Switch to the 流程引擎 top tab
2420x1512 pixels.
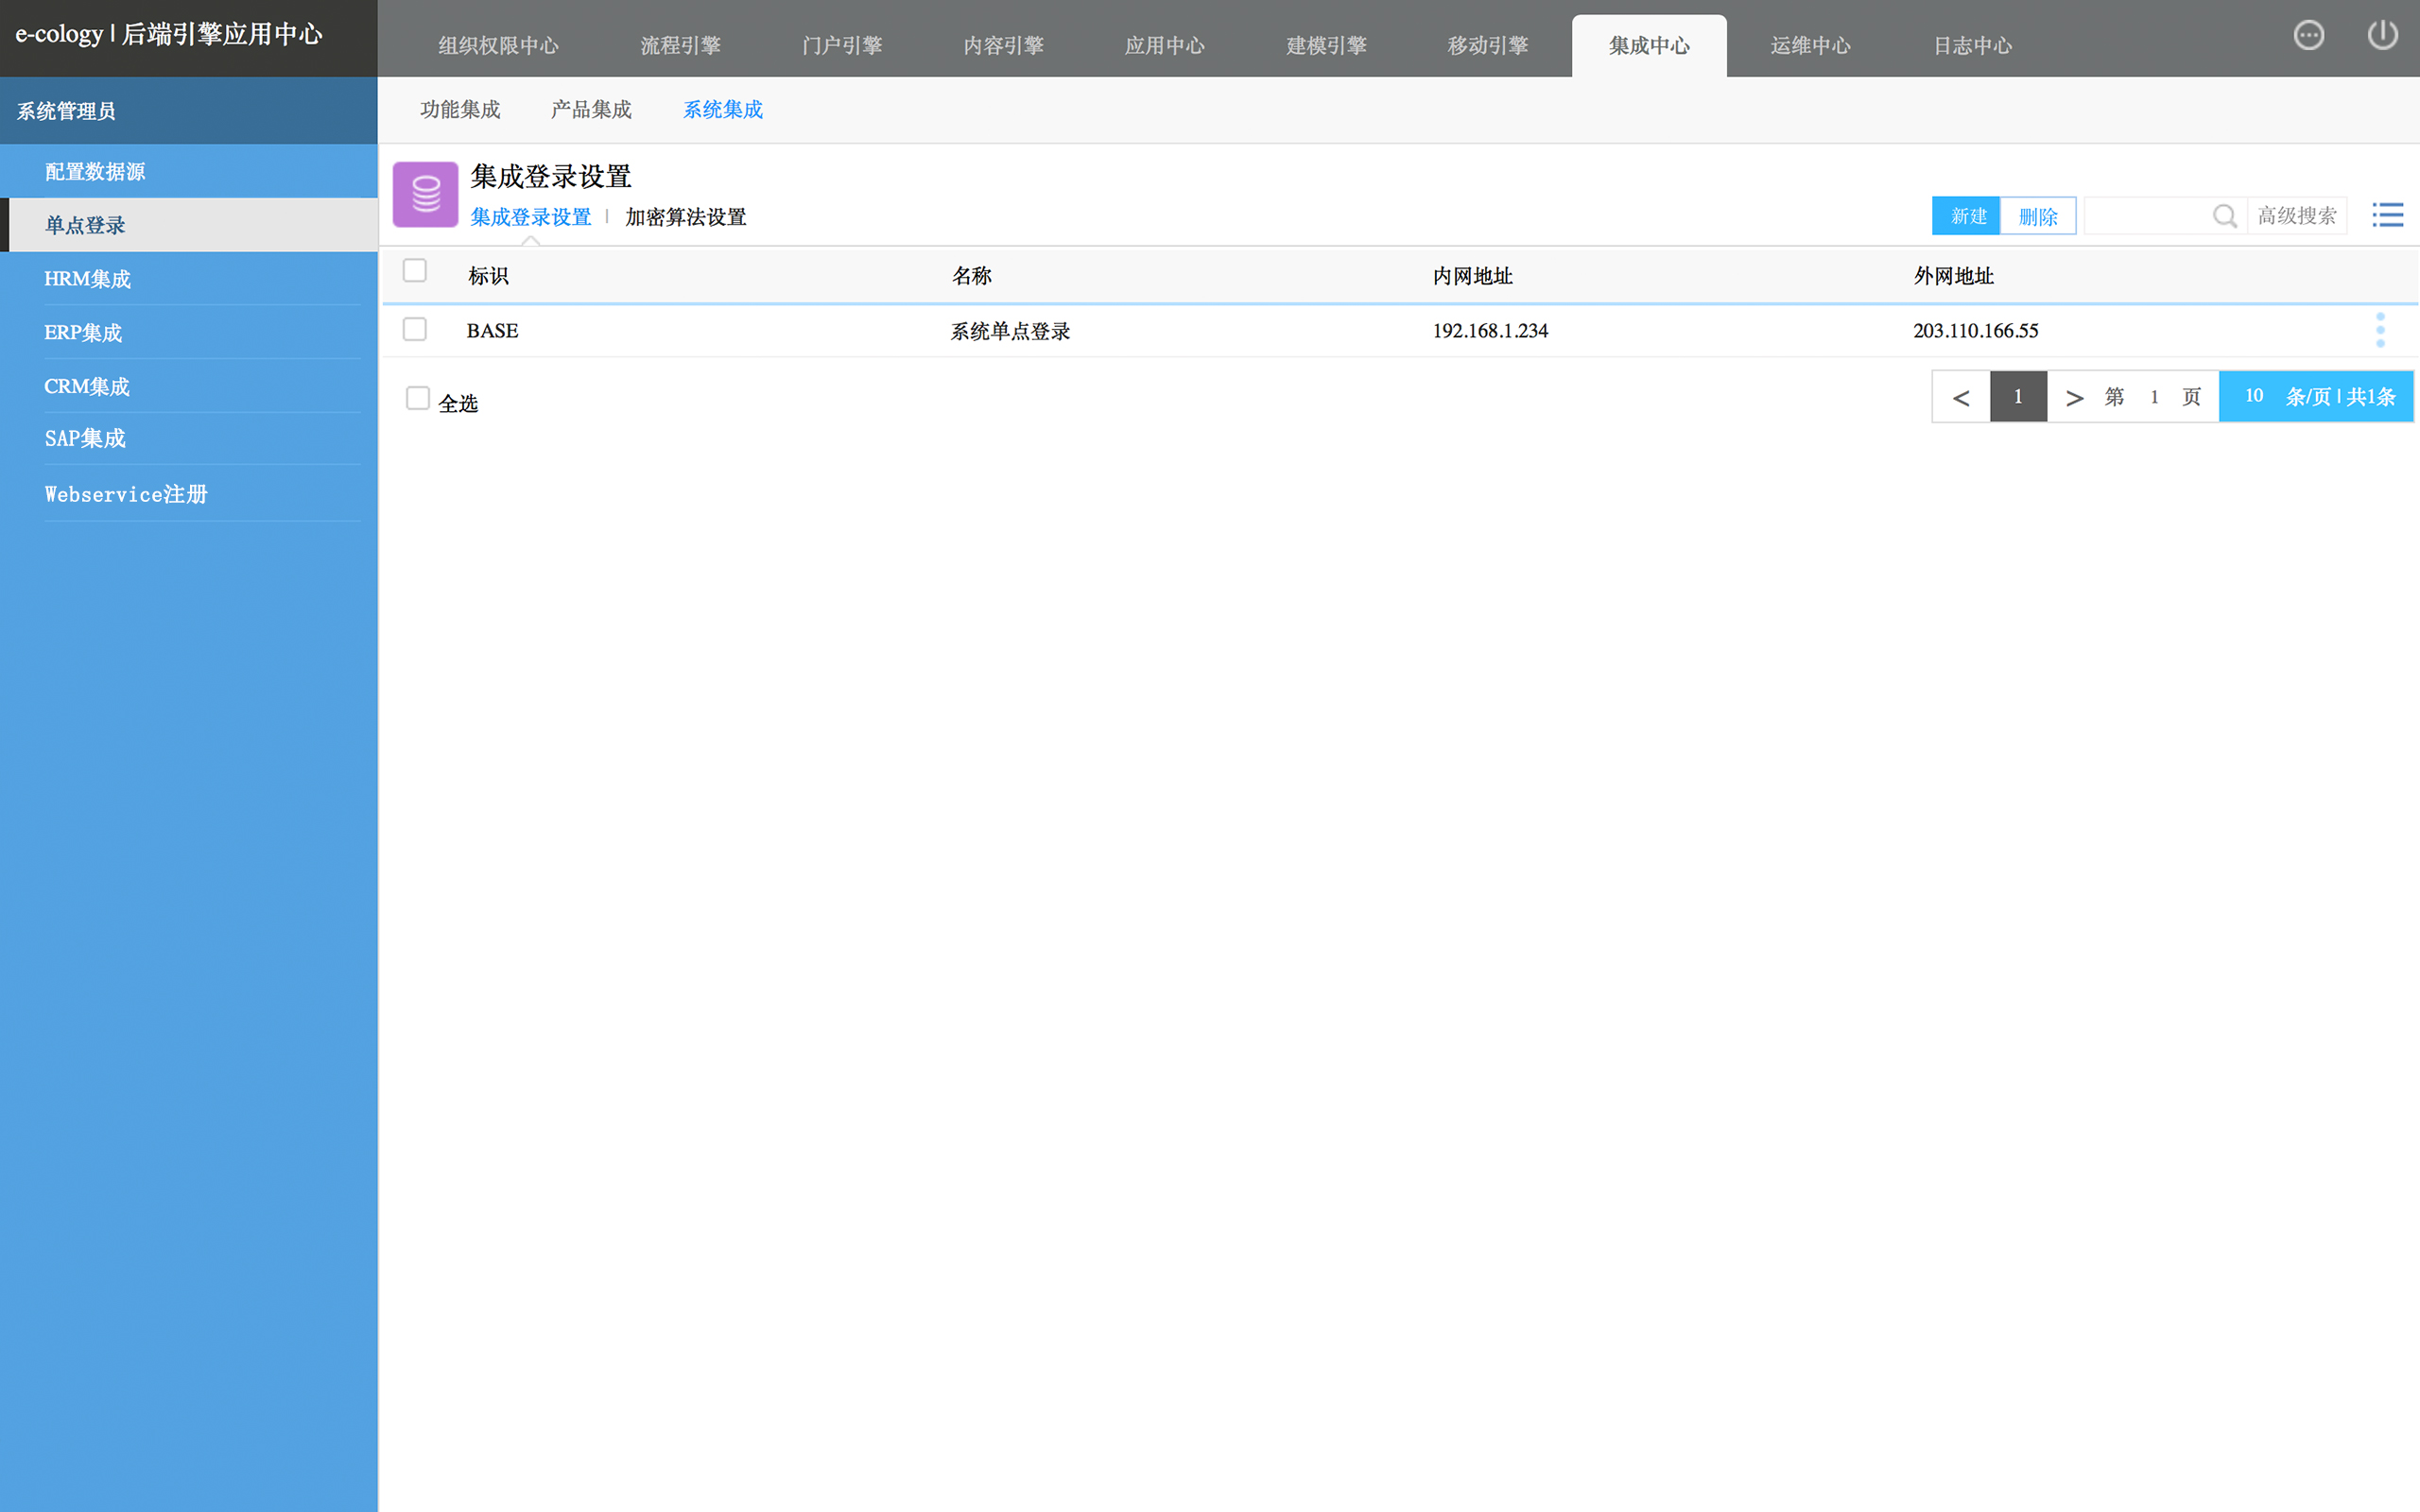[680, 46]
